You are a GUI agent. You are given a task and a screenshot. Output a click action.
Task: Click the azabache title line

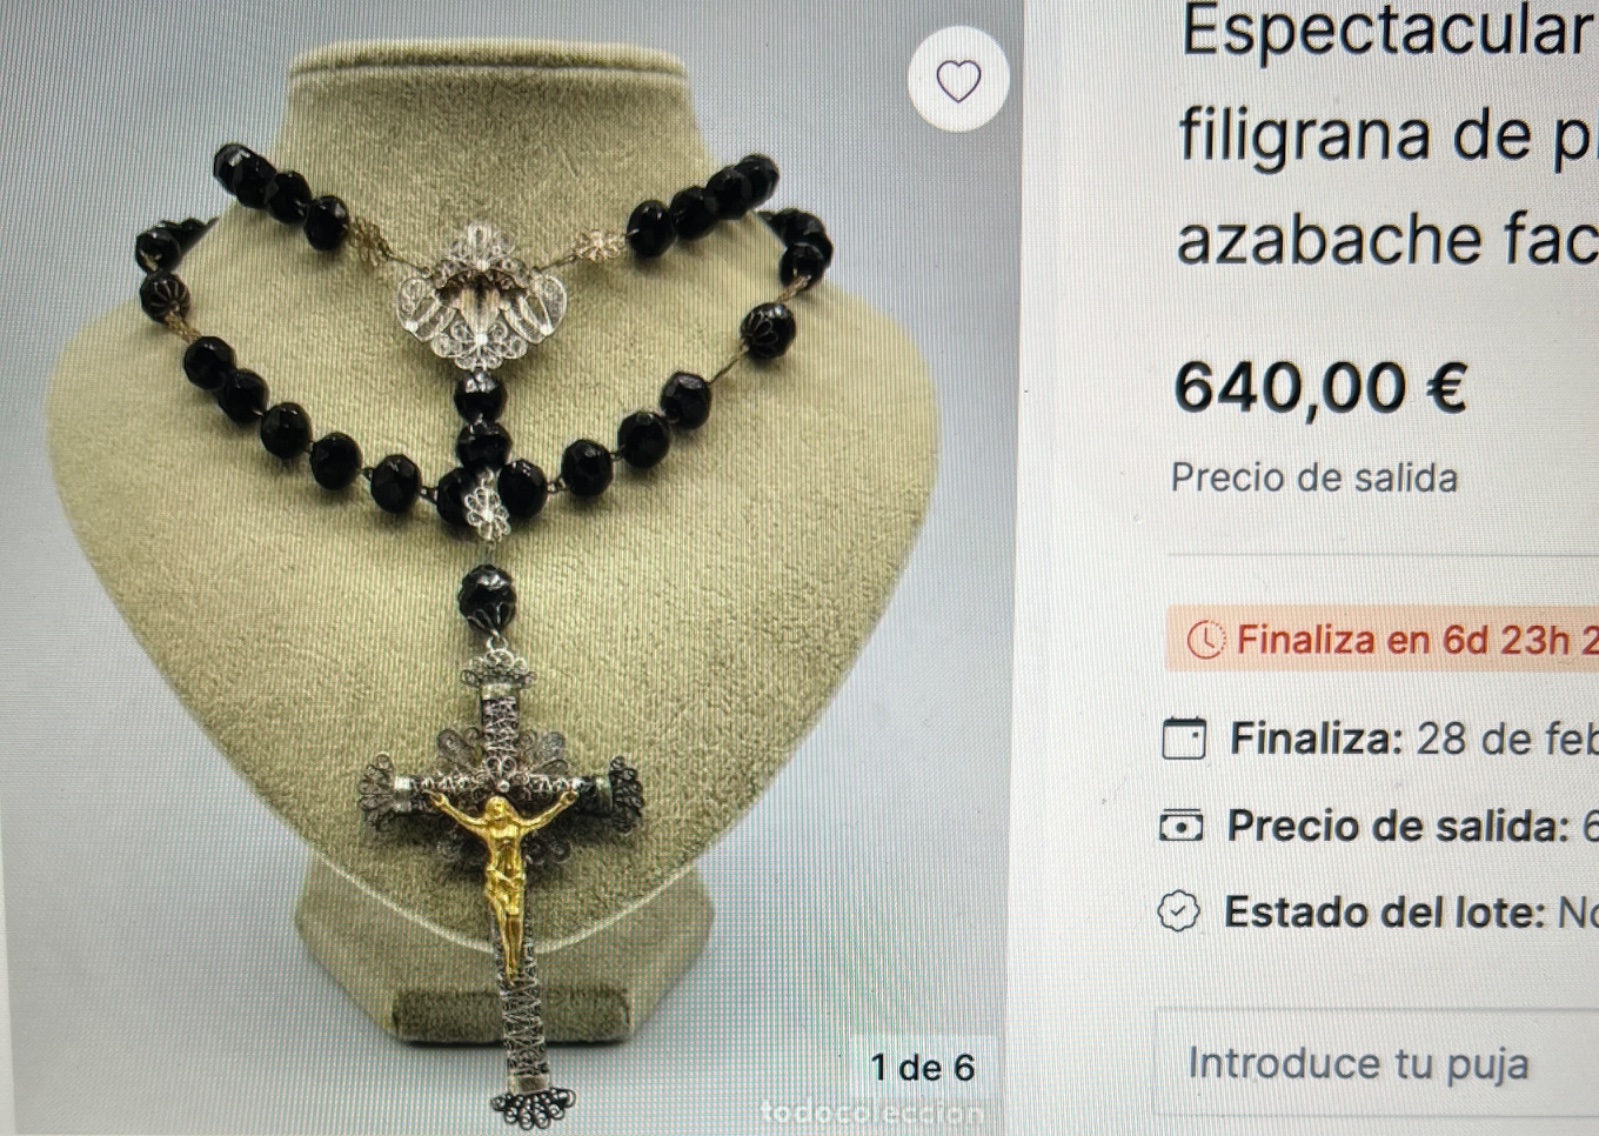tap(1387, 240)
